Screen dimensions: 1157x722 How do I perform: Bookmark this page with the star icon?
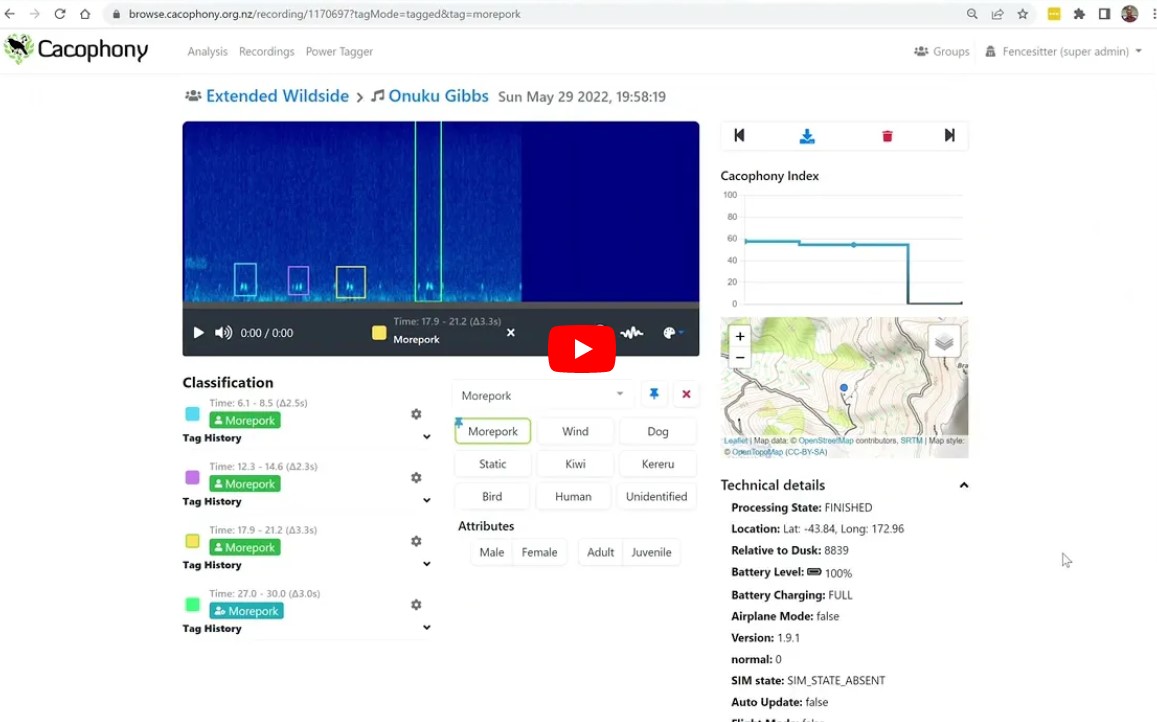(1023, 14)
